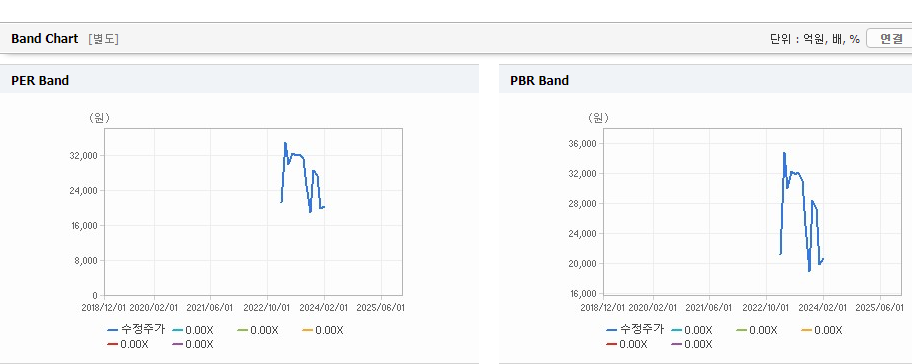Toggle purple 0.00X legend in PER Band
Viewport: 912px width, 364px height.
tap(193, 344)
